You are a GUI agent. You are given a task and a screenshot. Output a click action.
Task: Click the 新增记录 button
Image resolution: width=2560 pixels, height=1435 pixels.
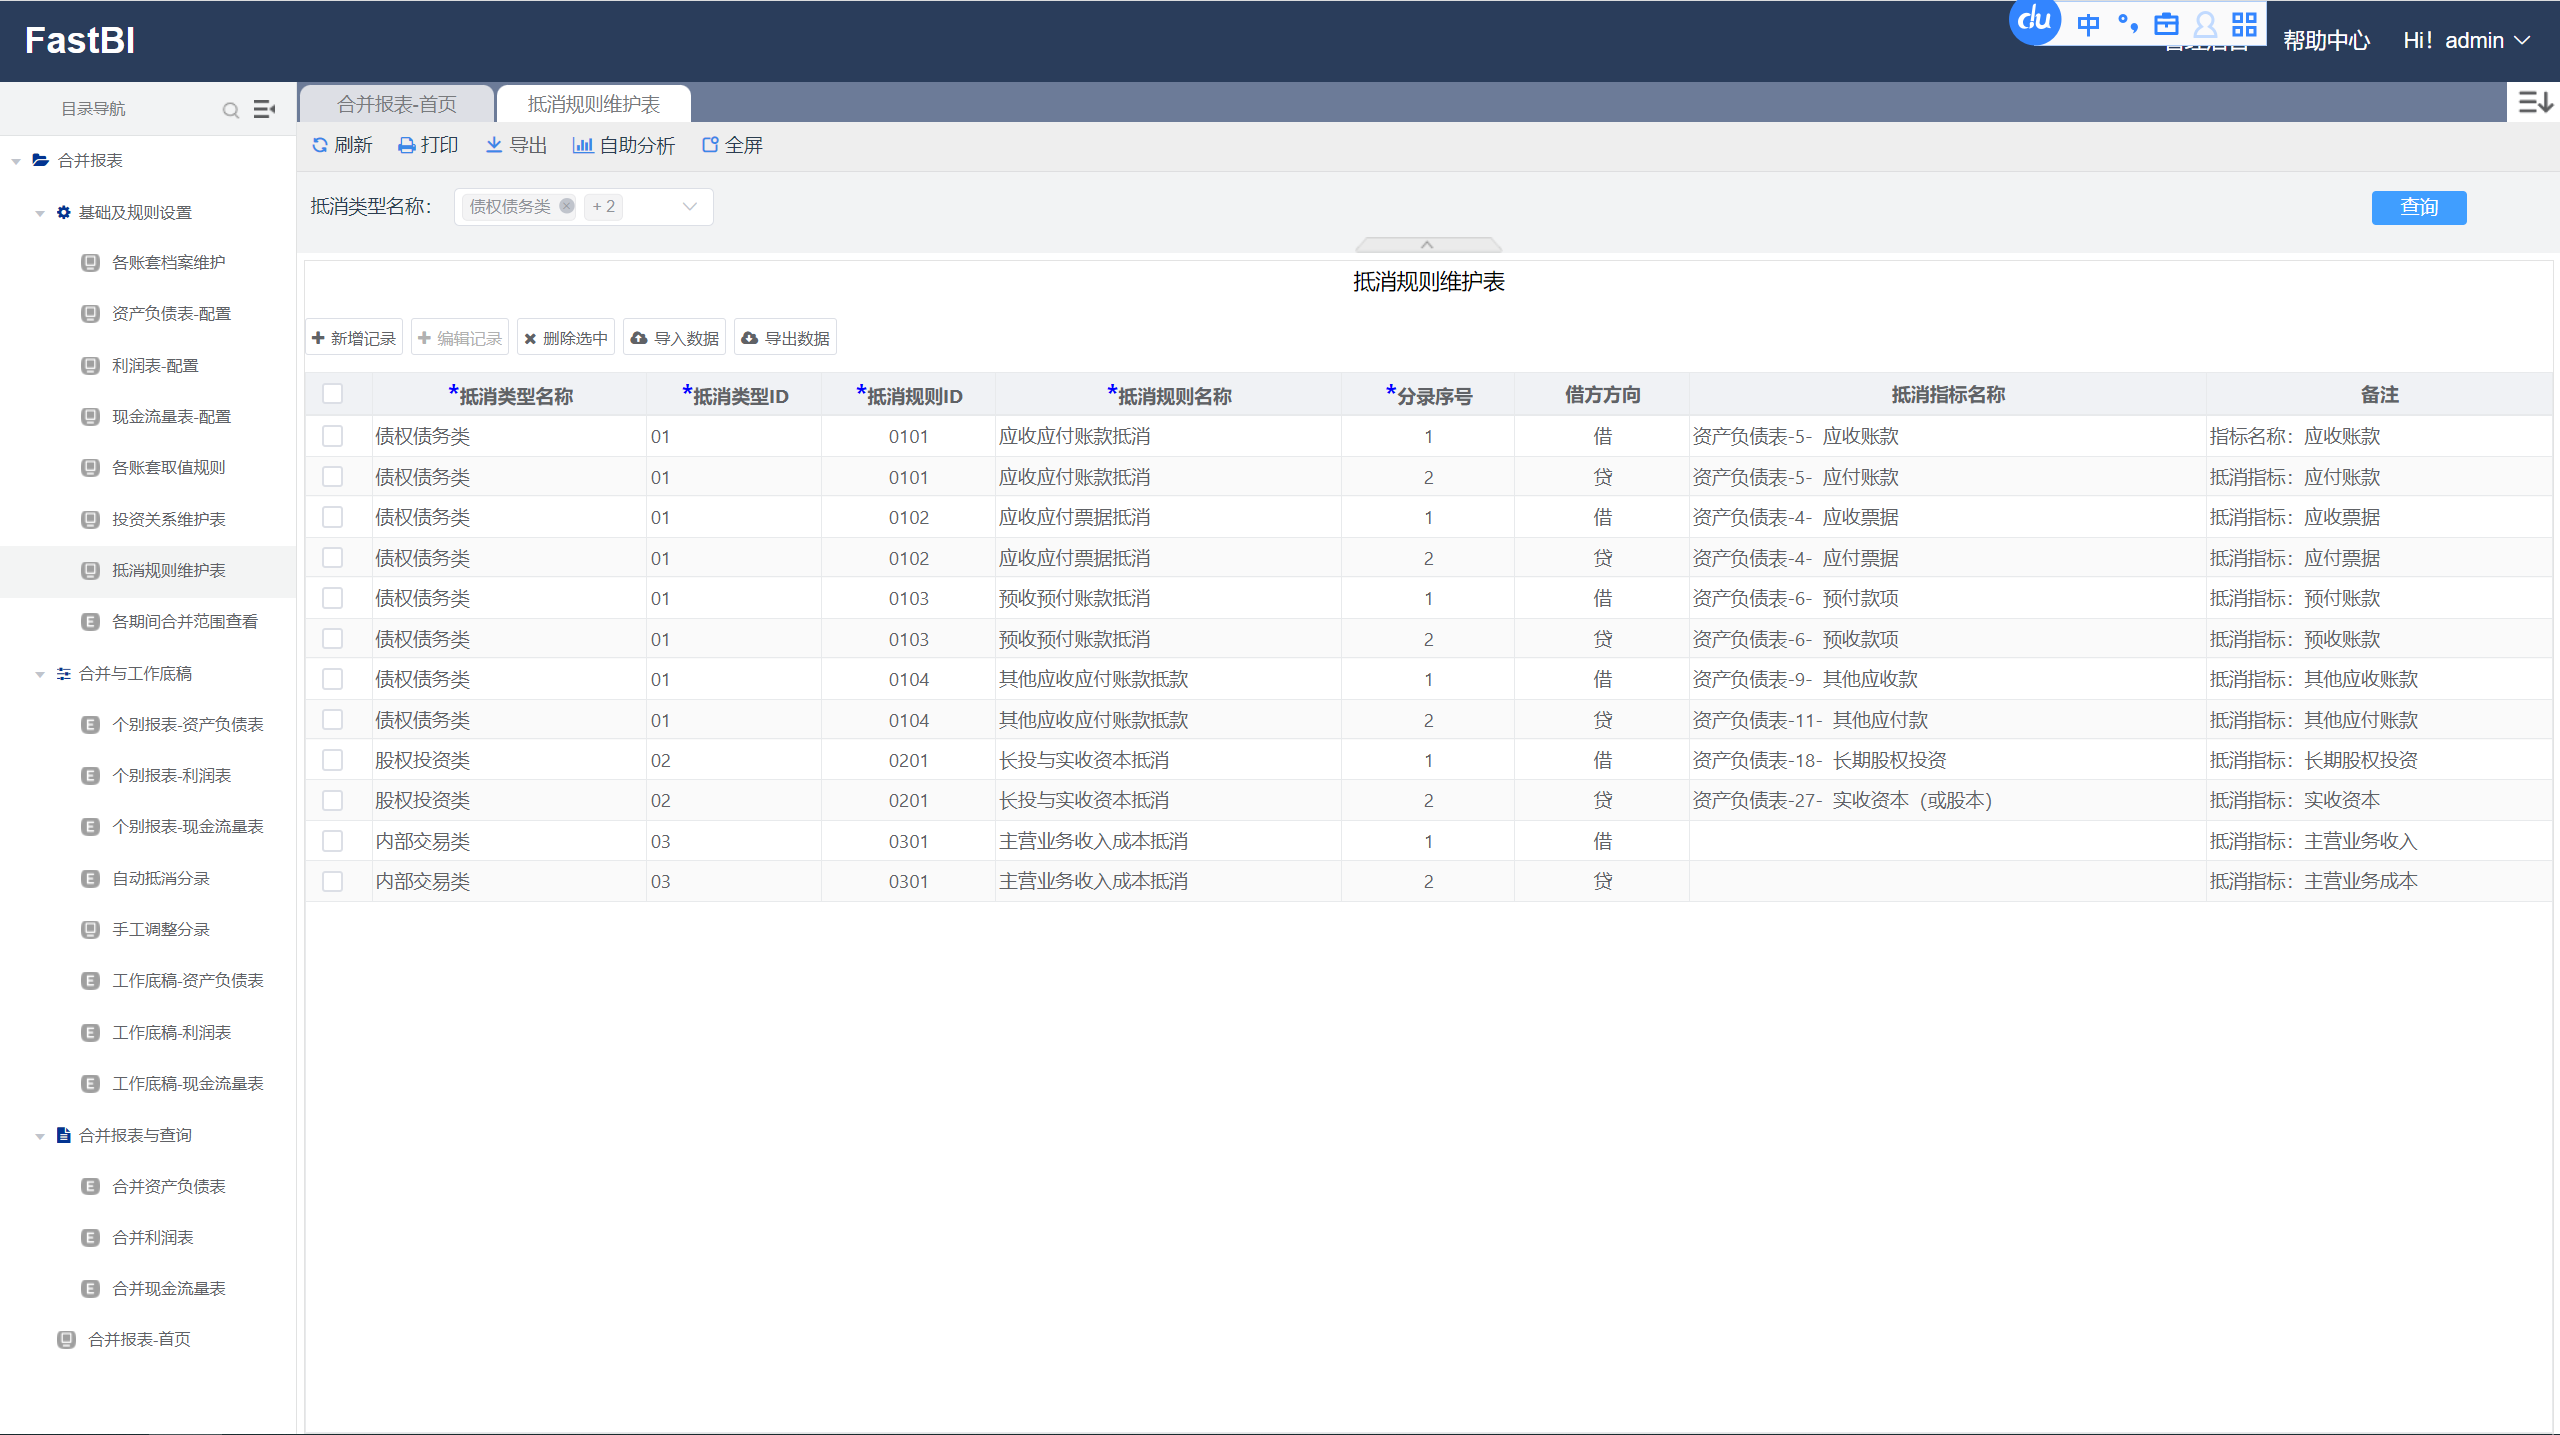click(354, 338)
